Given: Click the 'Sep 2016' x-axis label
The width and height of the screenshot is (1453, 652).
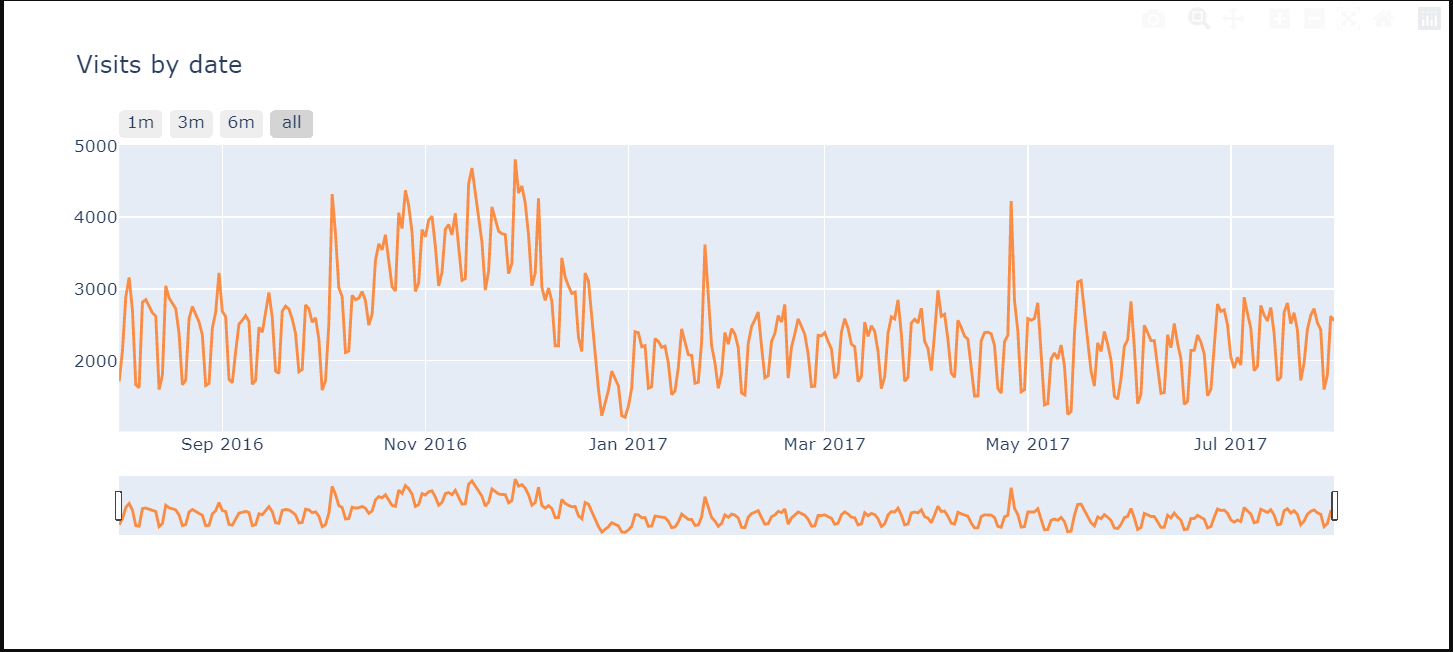Looking at the screenshot, I should pyautogui.click(x=222, y=444).
